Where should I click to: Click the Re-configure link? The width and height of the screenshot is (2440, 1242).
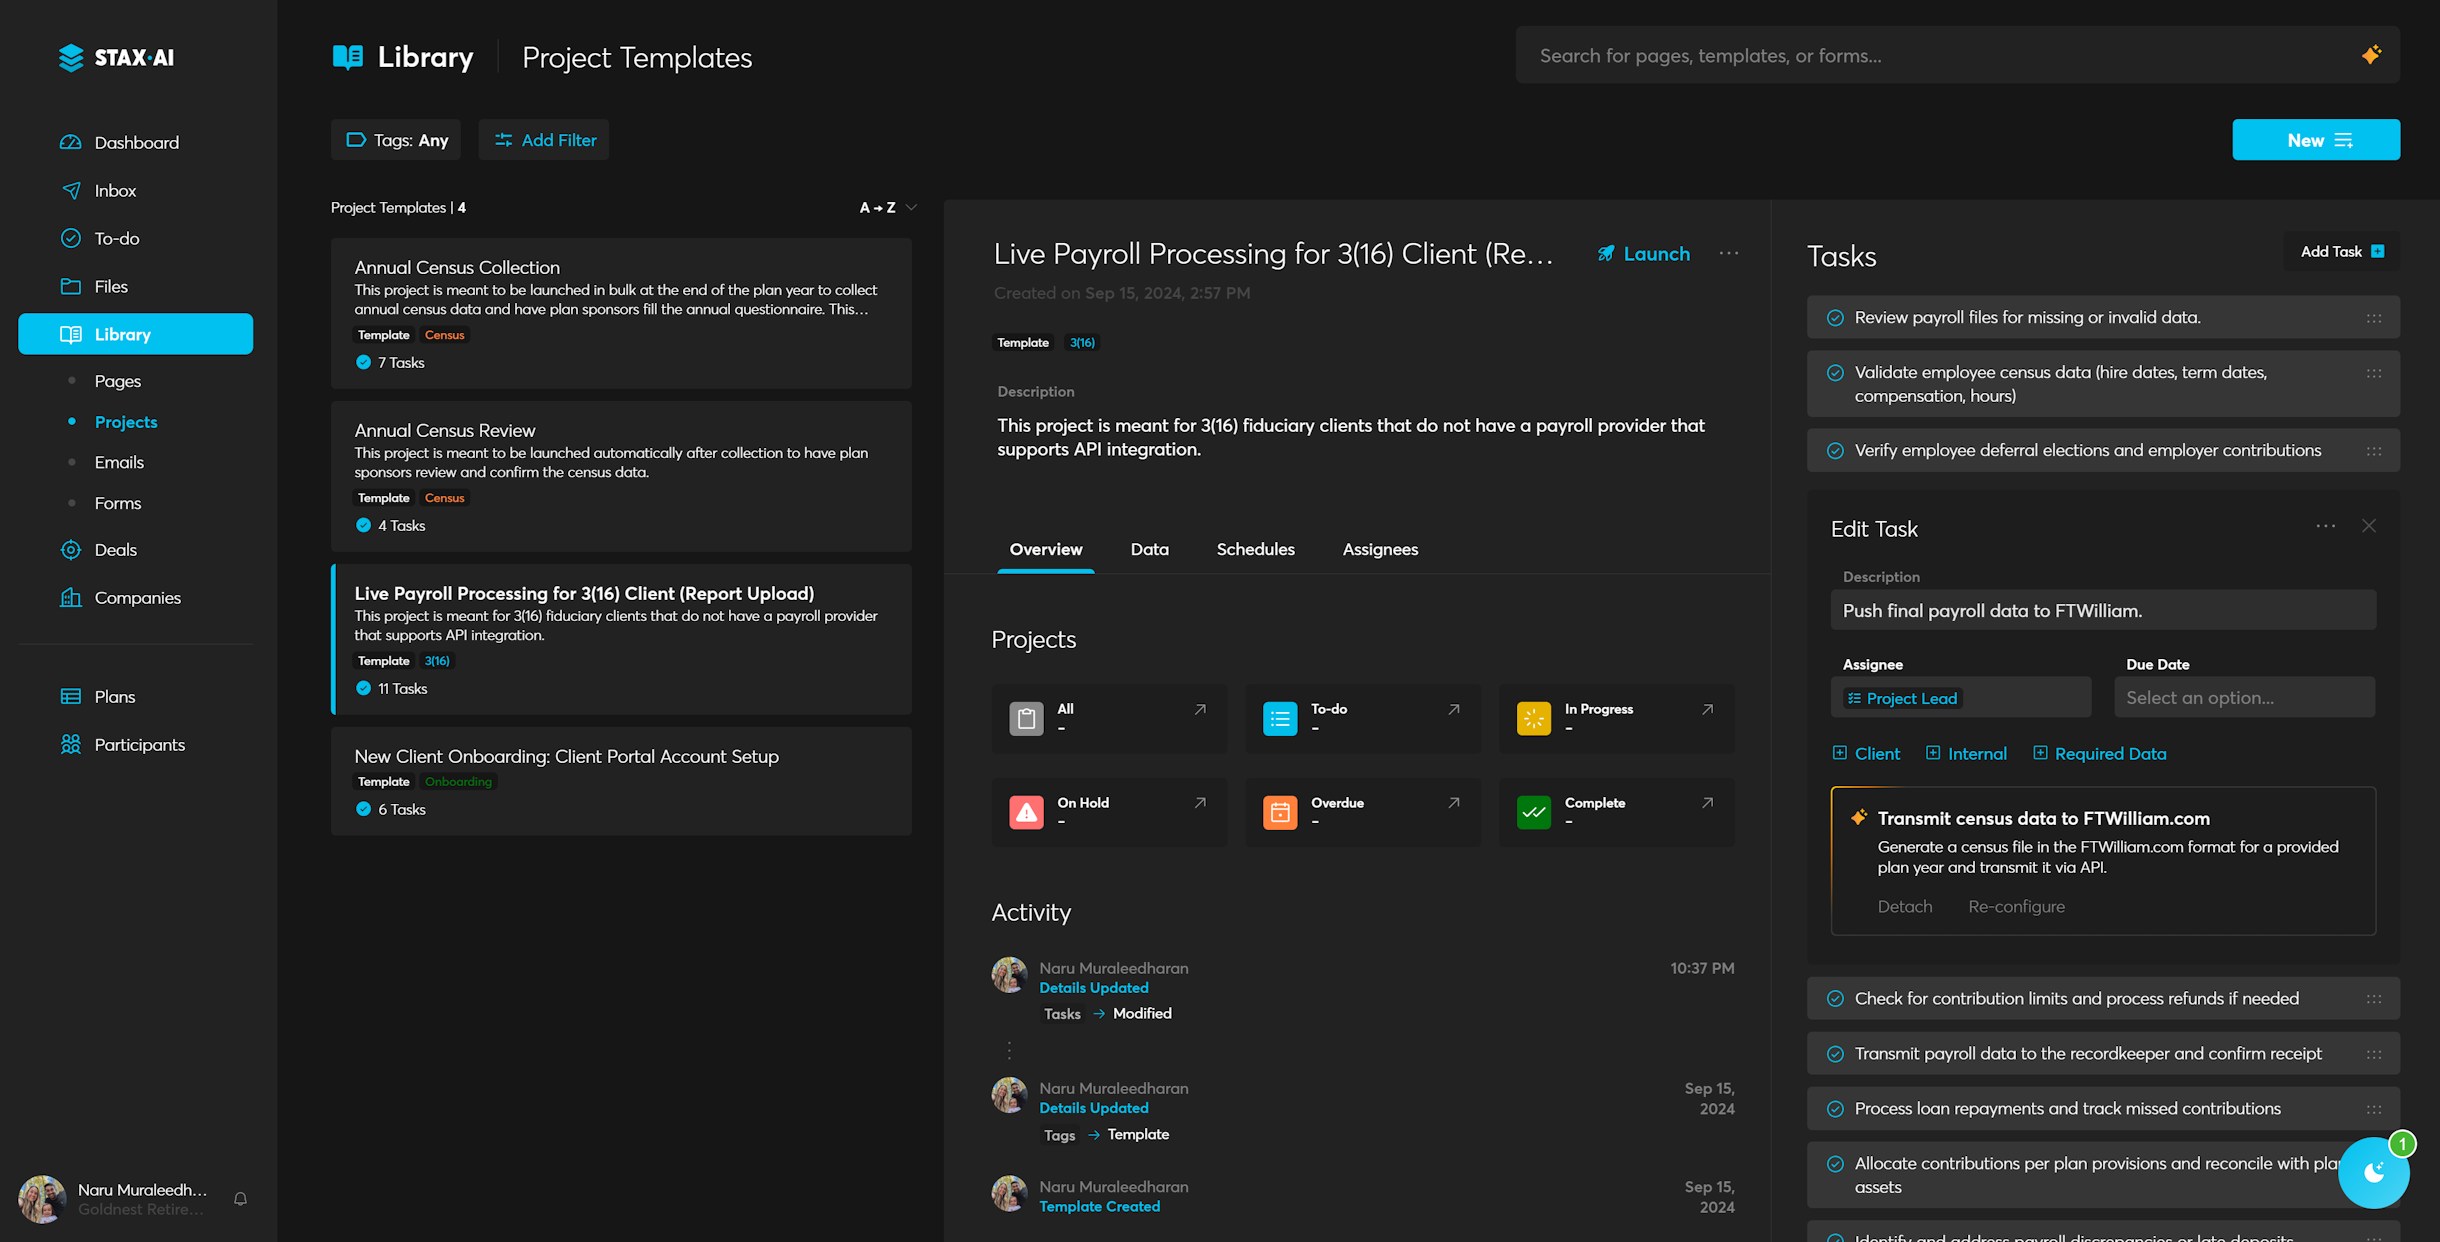2015,906
